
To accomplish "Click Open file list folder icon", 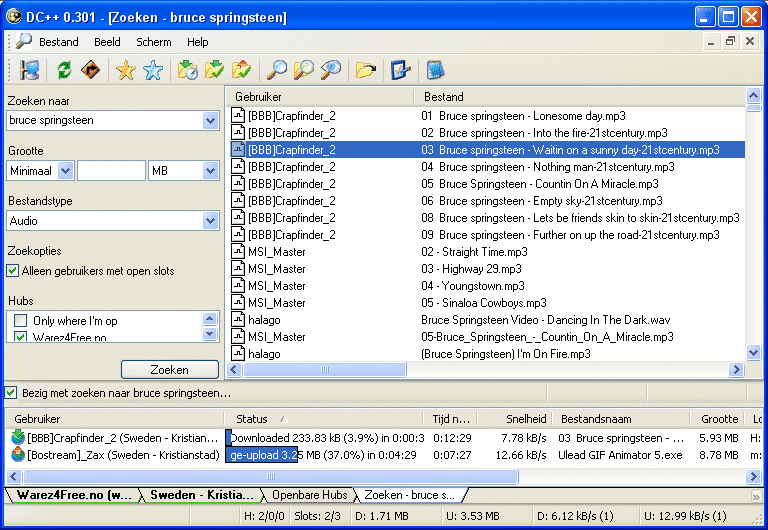I will click(366, 70).
